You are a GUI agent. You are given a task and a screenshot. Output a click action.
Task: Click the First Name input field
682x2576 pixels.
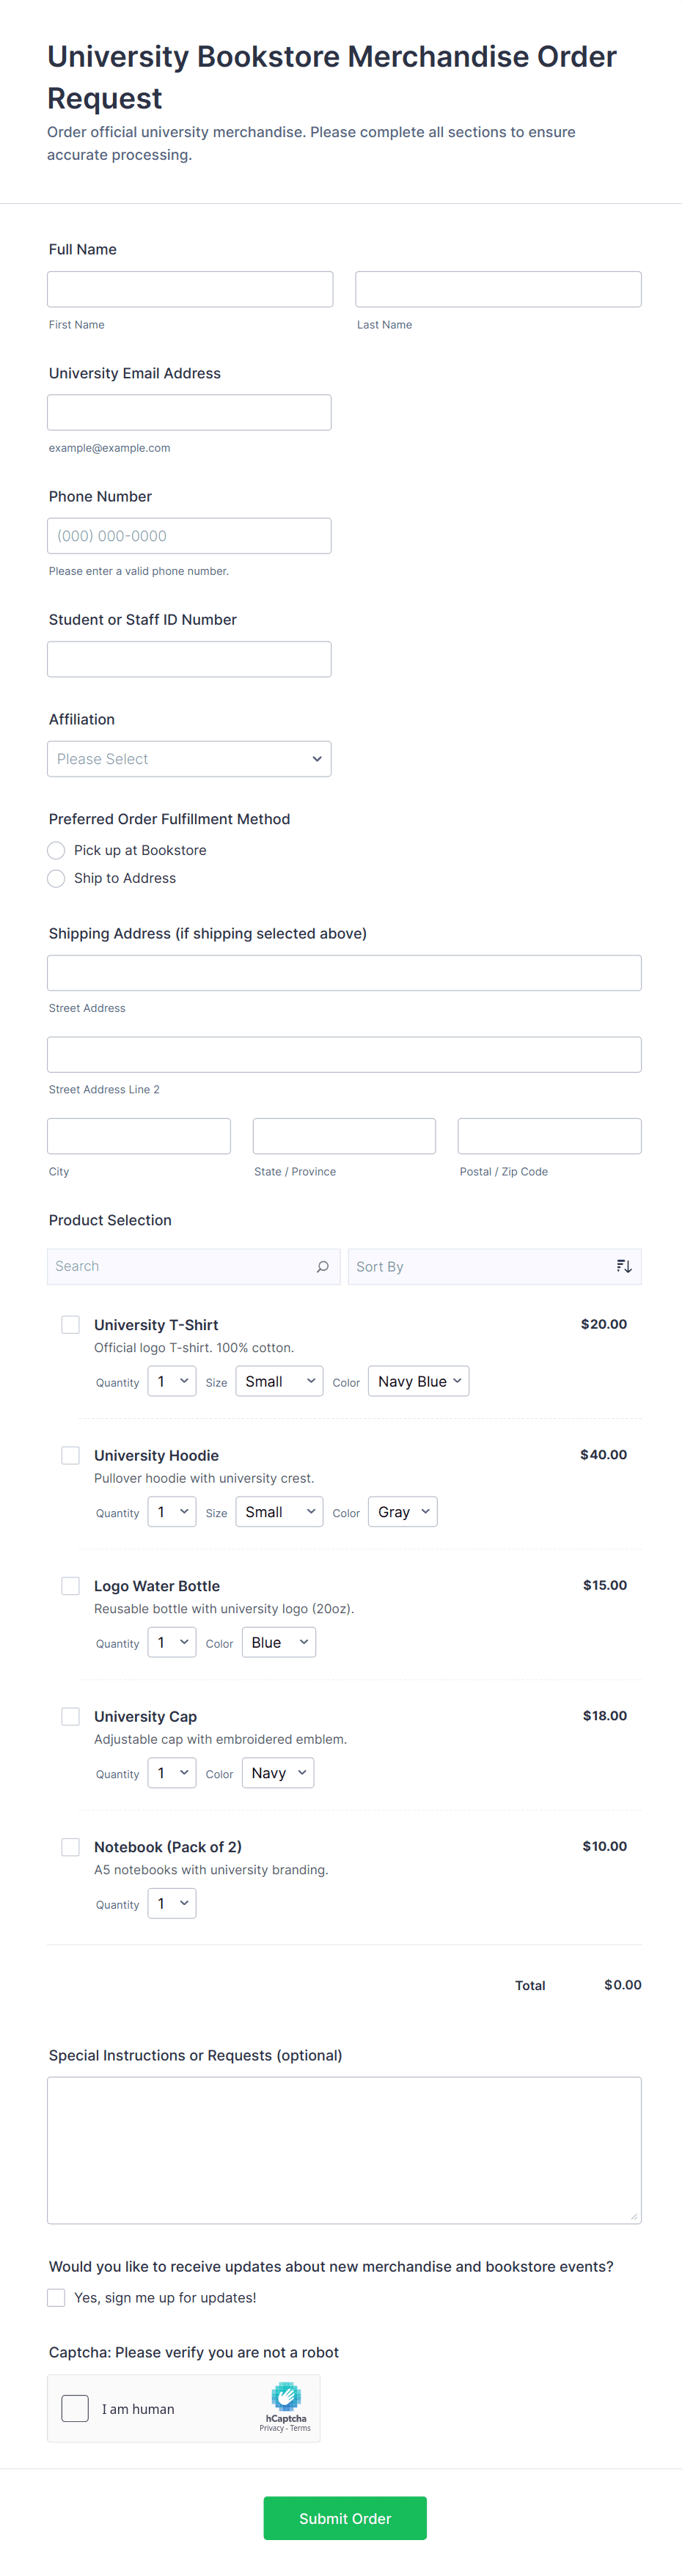coord(190,289)
